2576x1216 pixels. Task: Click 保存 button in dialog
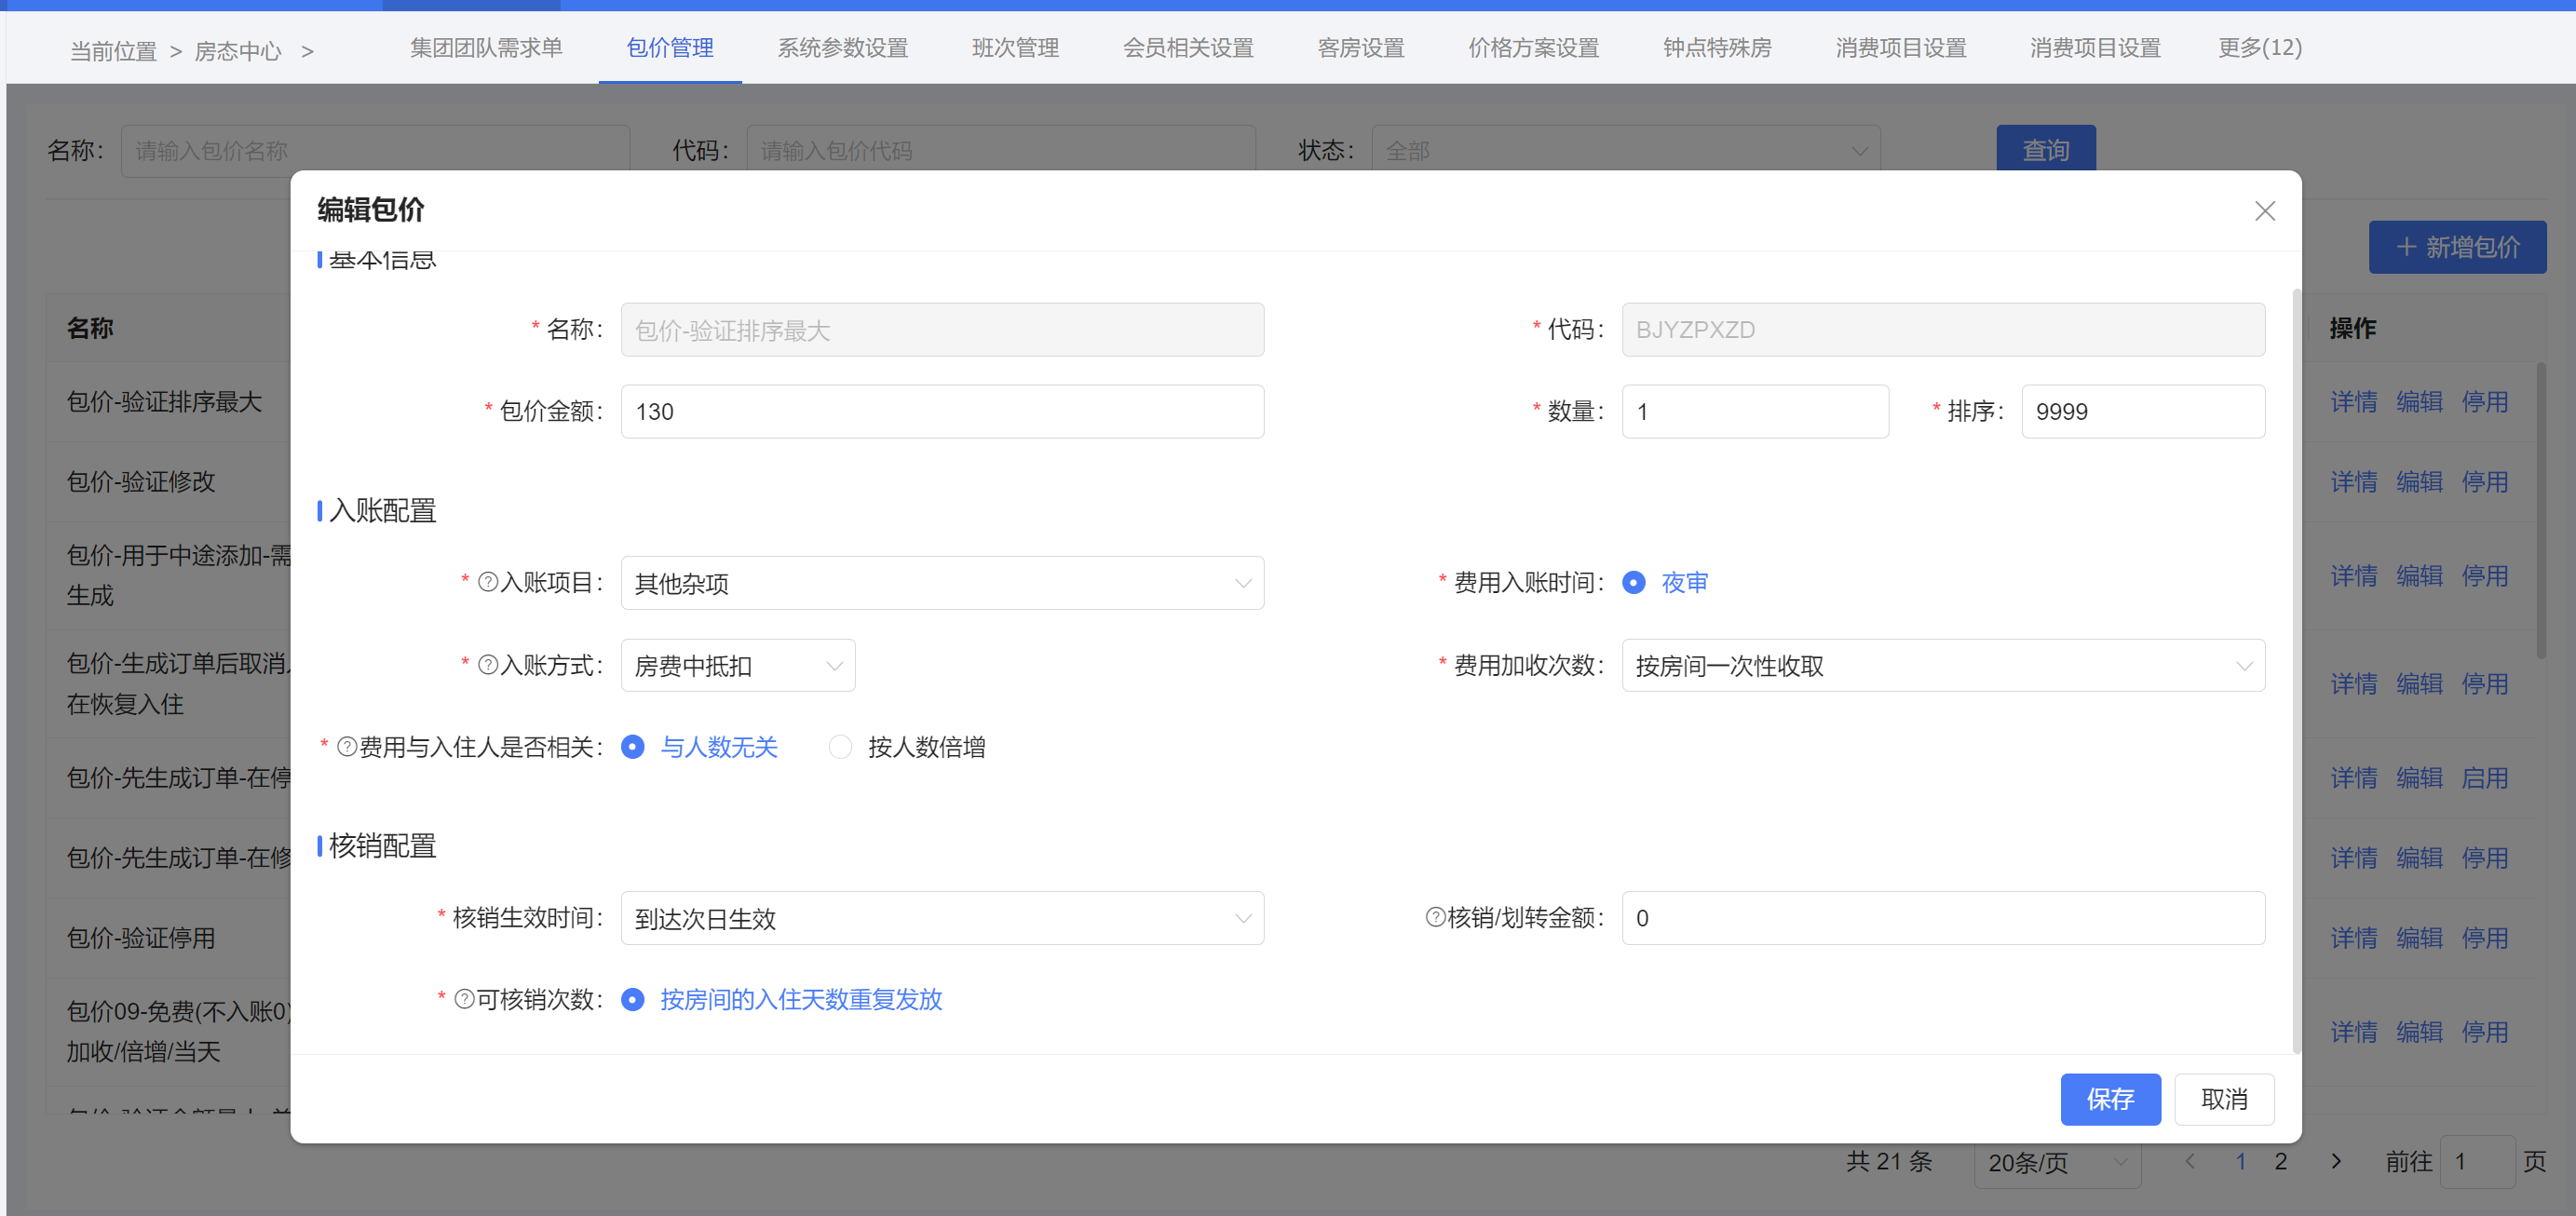coord(2110,1099)
